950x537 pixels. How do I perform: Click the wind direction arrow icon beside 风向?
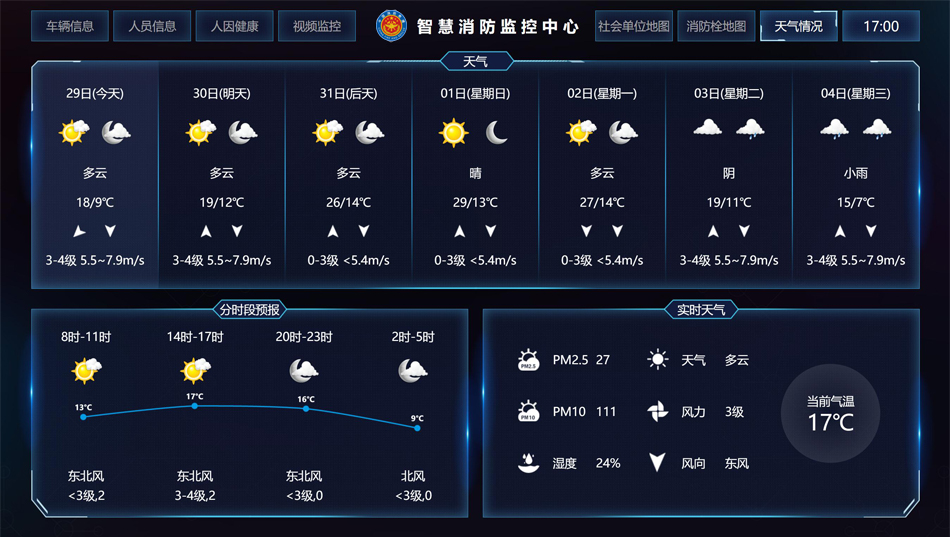pyautogui.click(x=657, y=463)
